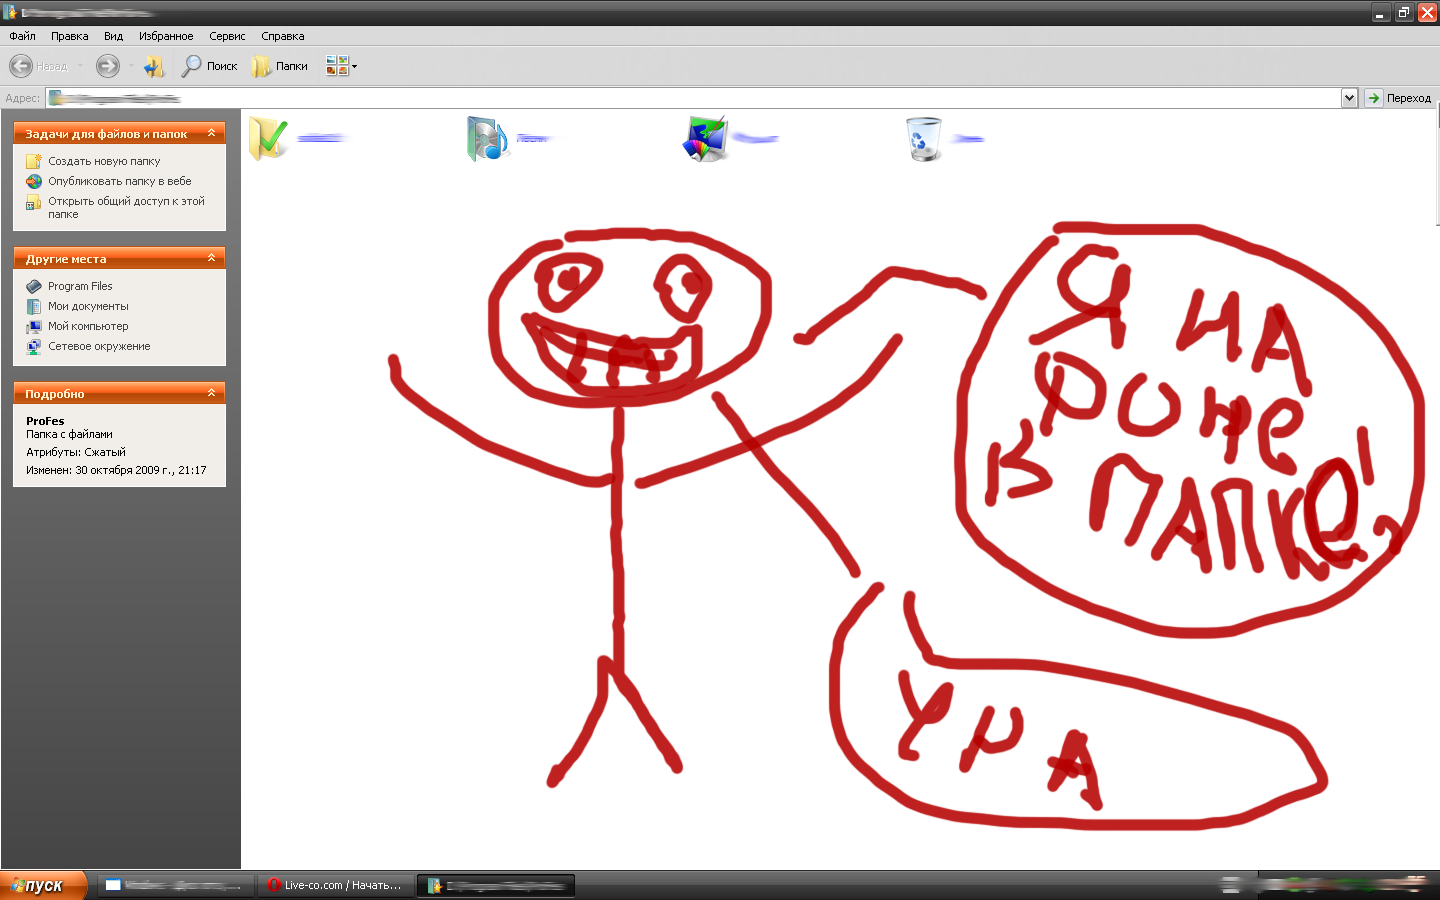
Task: Collapse the Другие места panel
Action: click(x=211, y=258)
